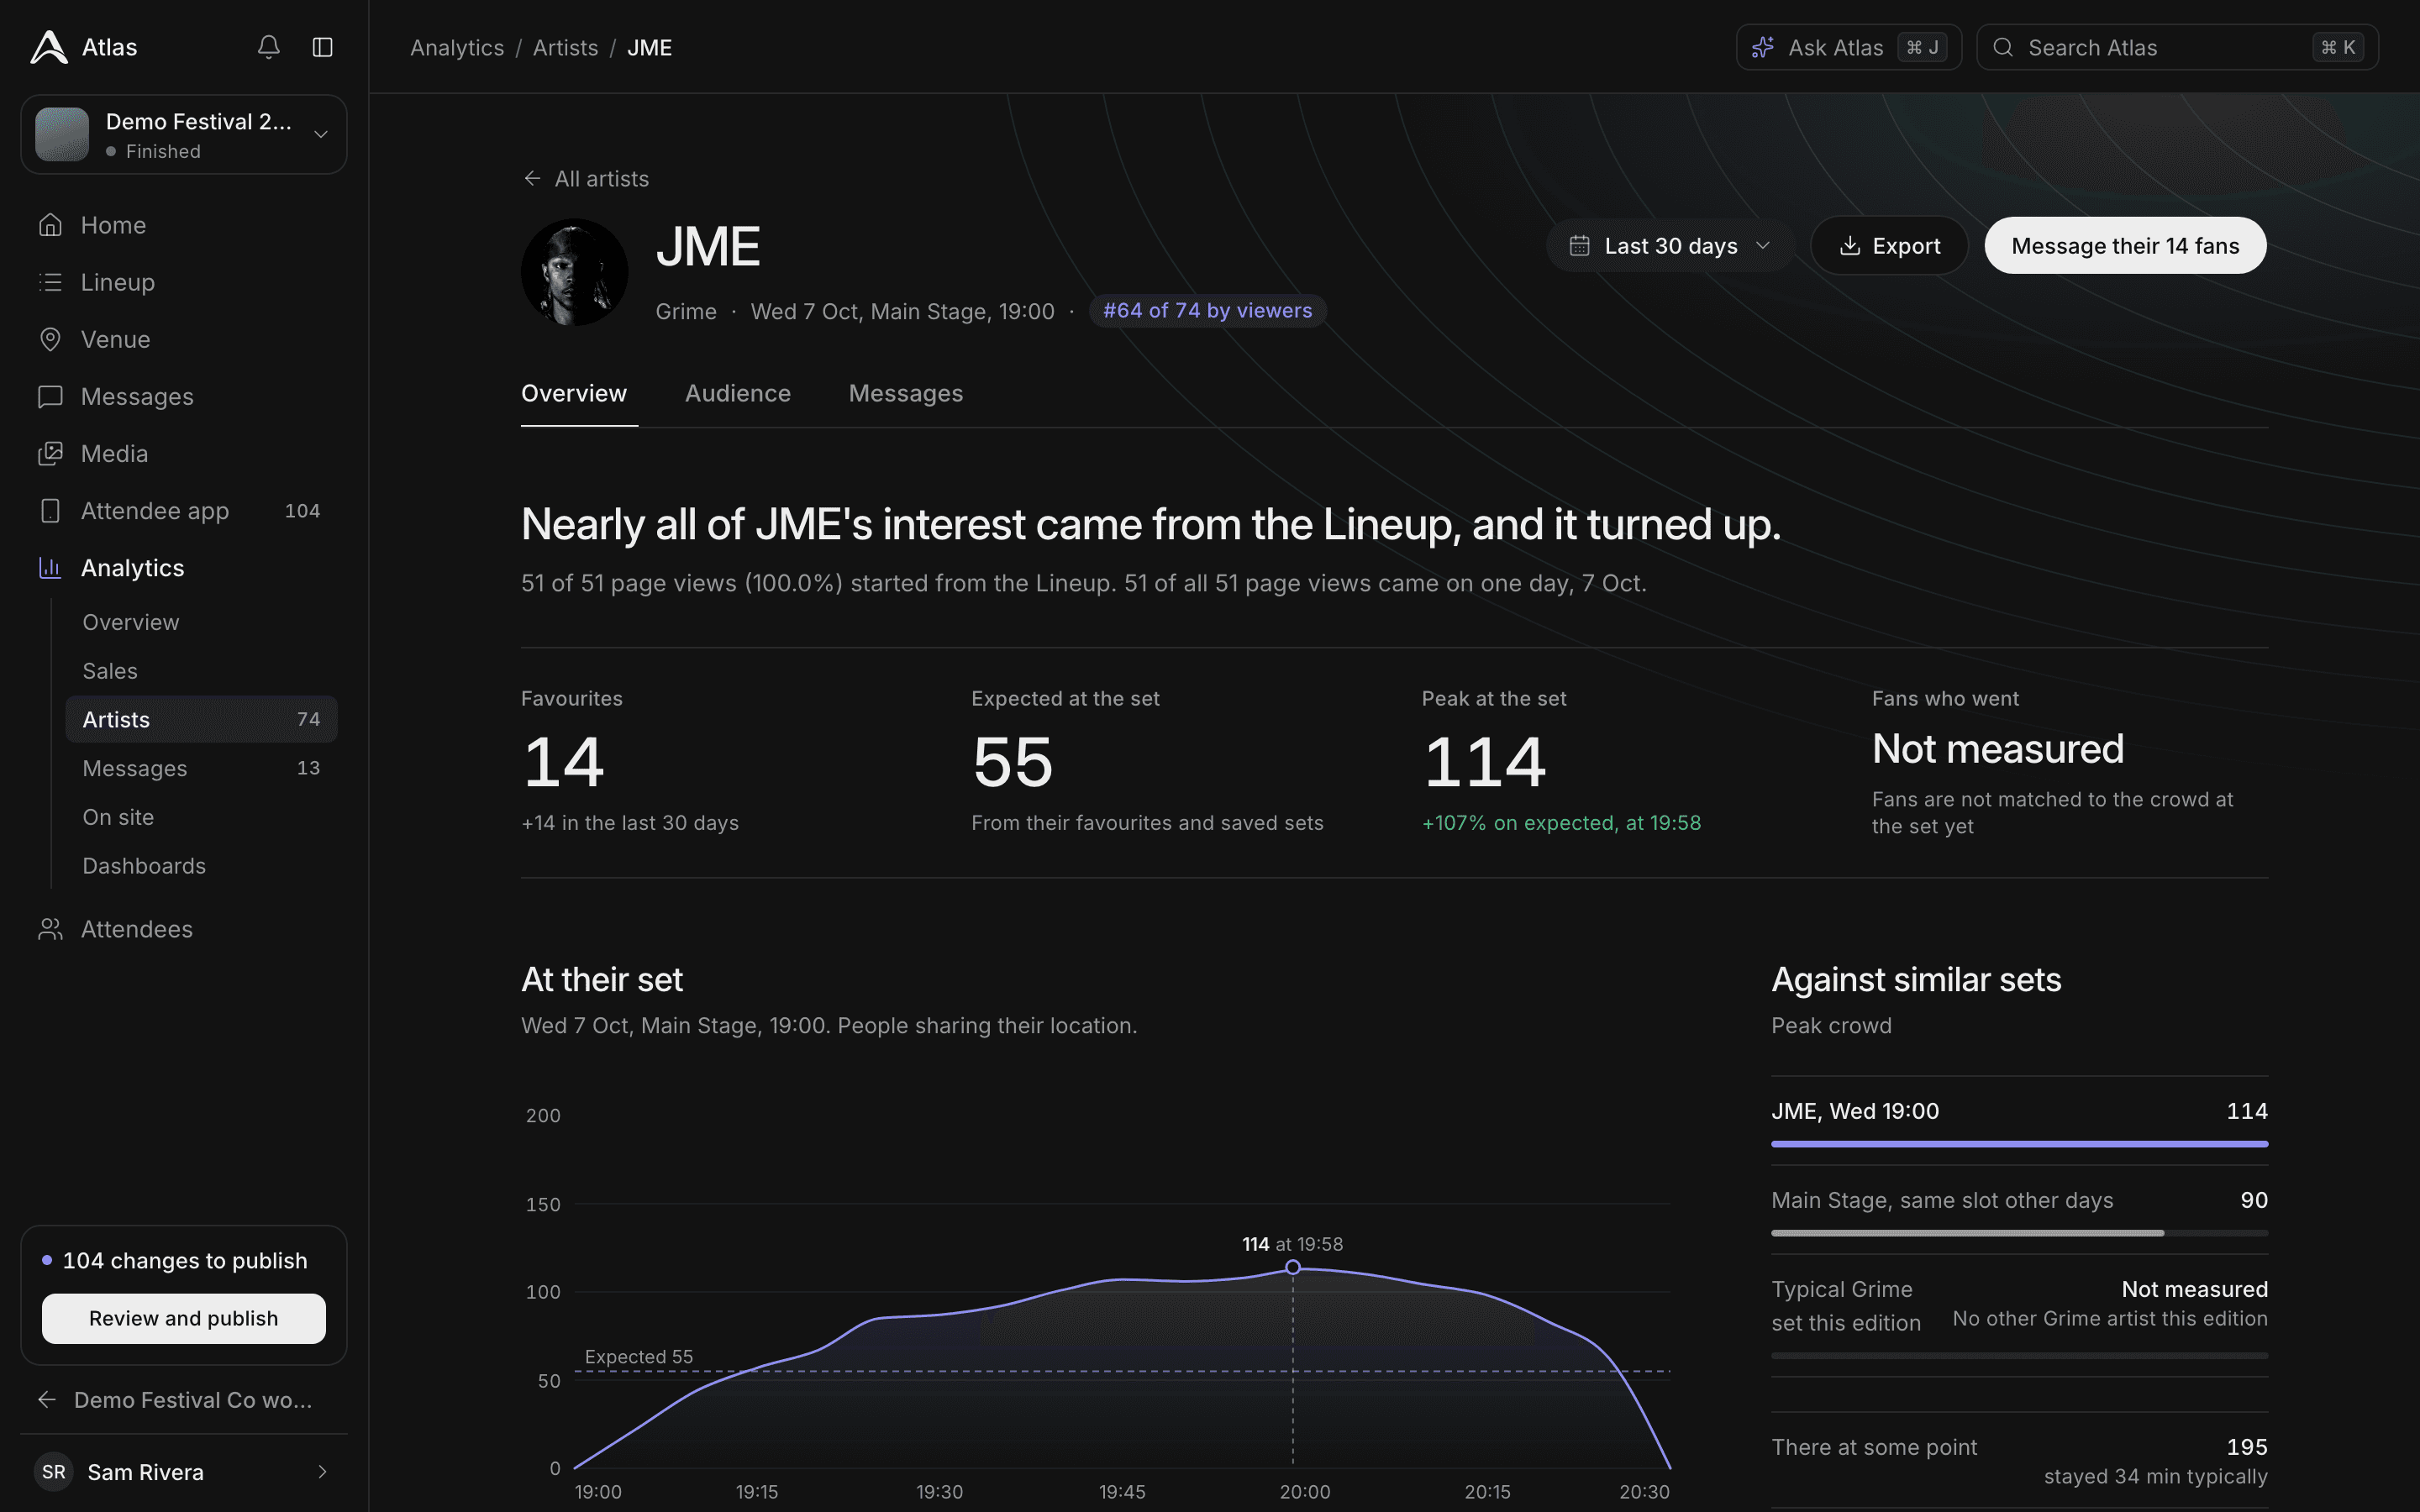Go to Analytics breadcrumb link
Viewport: 2420px width, 1512px height.
click(457, 48)
